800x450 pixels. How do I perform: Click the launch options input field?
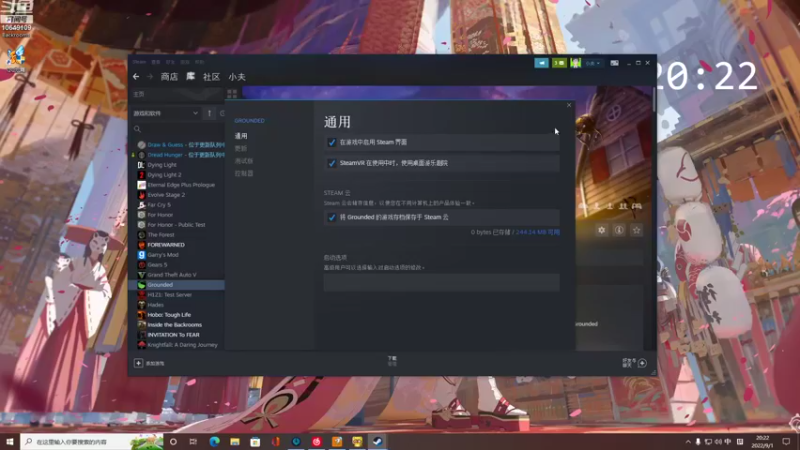(441, 282)
